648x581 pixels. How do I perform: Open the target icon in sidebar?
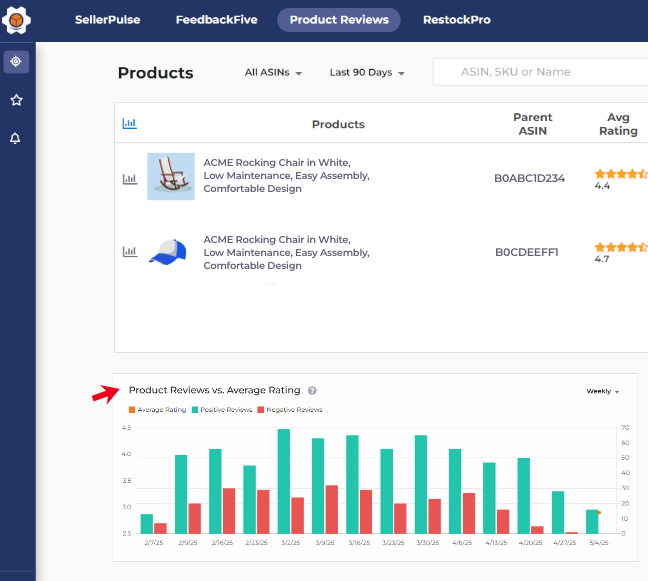click(16, 62)
